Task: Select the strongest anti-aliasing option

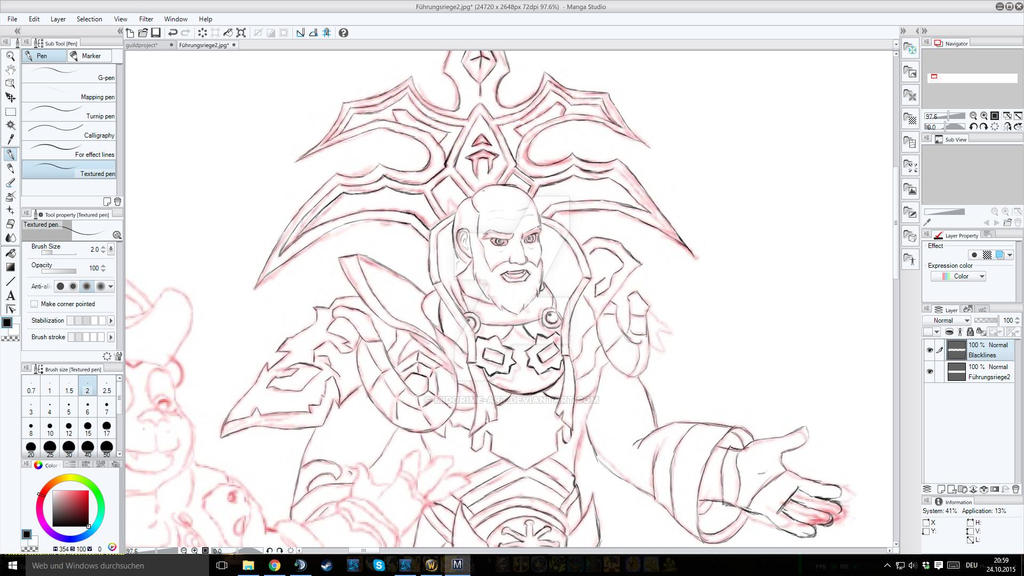Action: click(100, 286)
